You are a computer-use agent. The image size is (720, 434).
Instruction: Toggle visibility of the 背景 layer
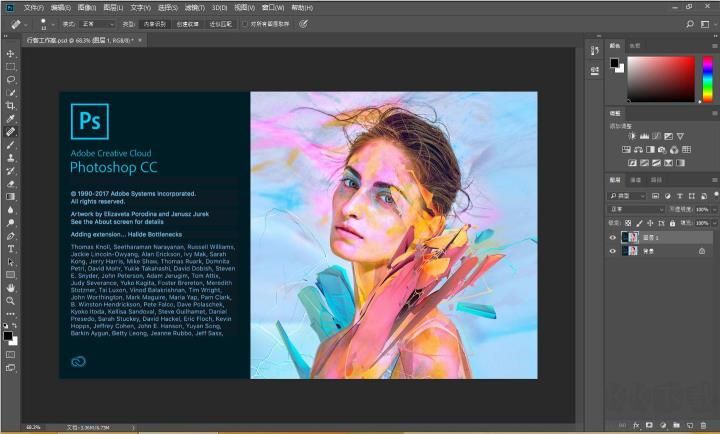(613, 252)
